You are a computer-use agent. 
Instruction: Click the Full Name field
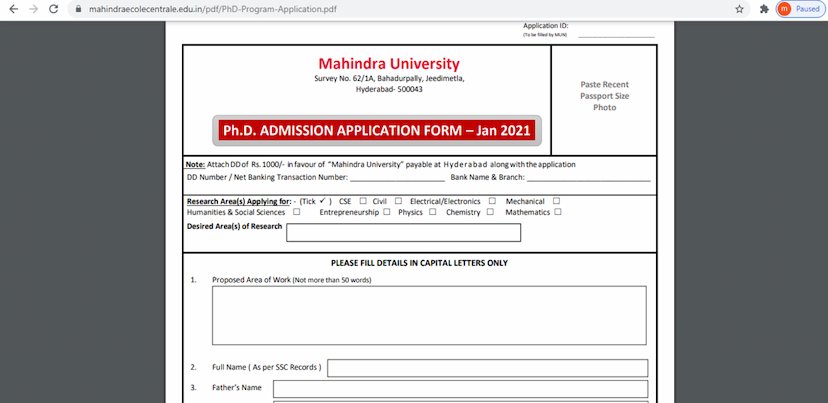pyautogui.click(x=487, y=368)
